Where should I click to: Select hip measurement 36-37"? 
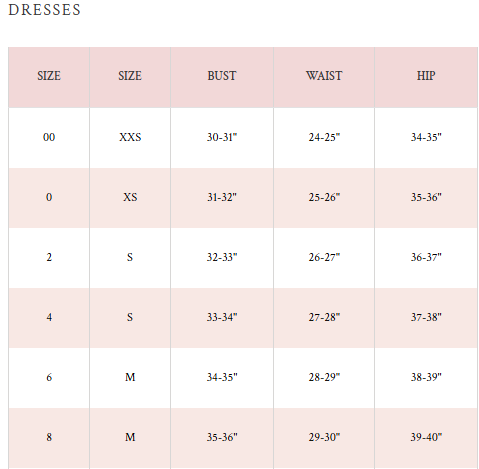coord(426,257)
